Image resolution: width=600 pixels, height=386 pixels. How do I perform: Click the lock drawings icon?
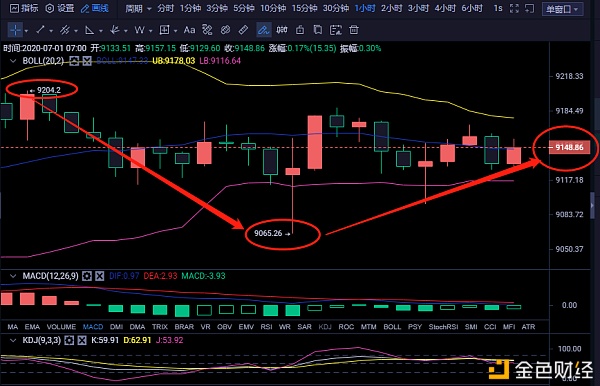point(300,30)
